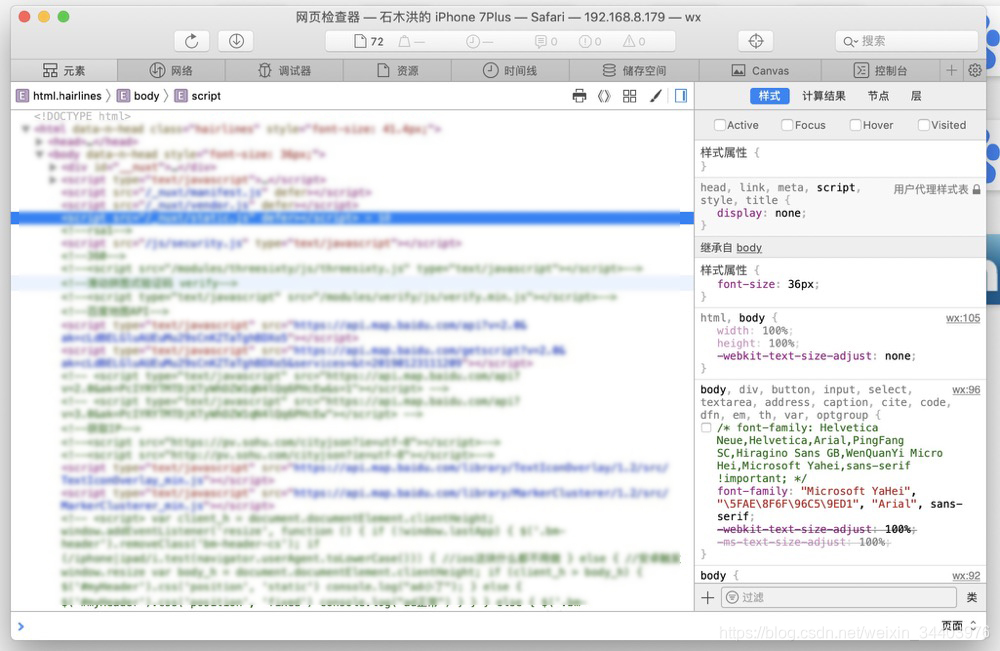Switch to the 网络 Network tab
This screenshot has width=1000, height=651.
click(171, 70)
